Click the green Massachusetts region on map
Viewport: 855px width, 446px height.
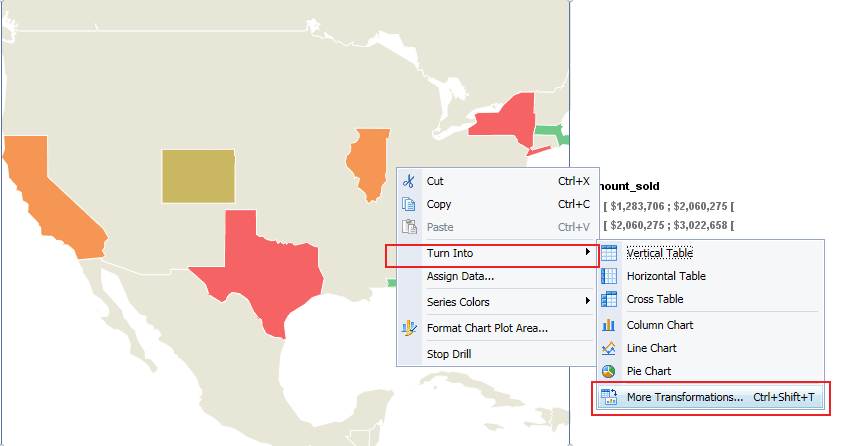point(551,132)
